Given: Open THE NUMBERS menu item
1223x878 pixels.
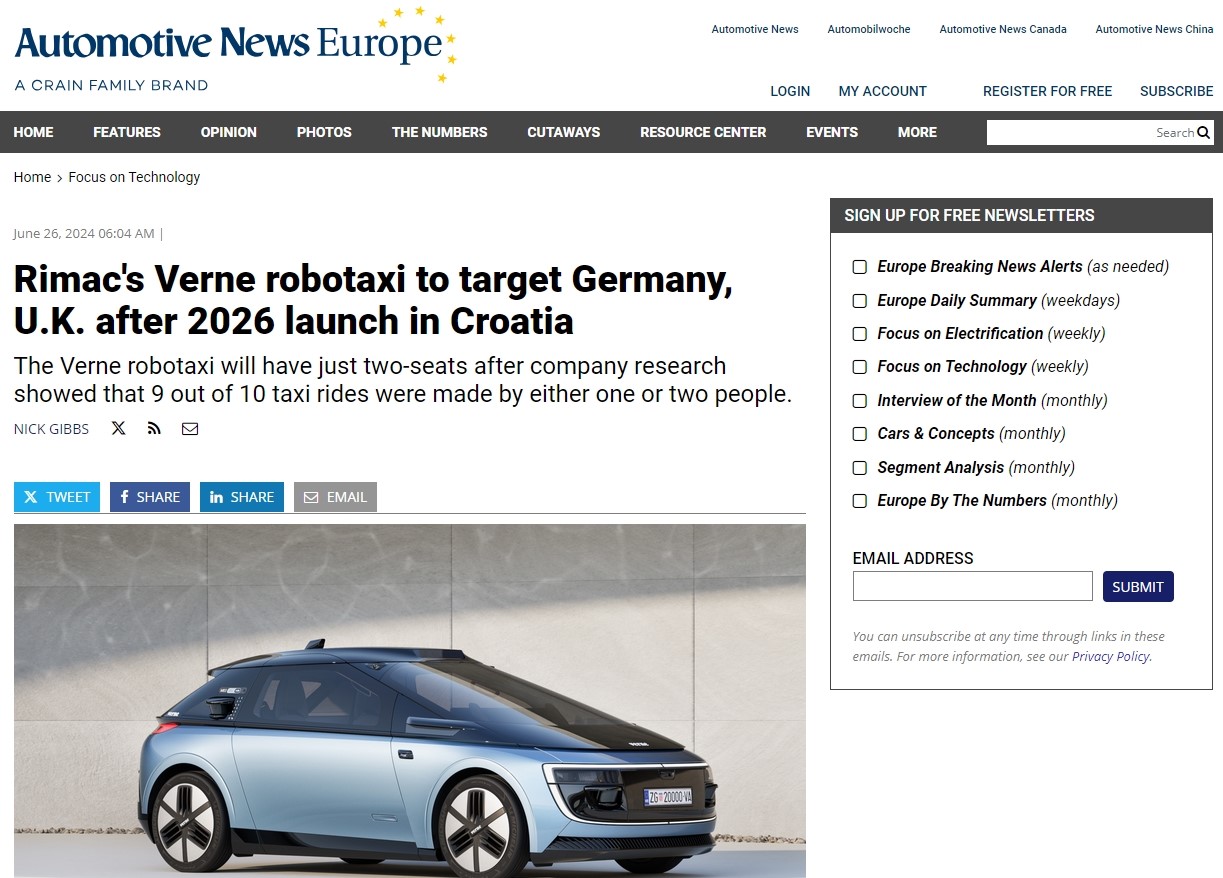Looking at the screenshot, I should (439, 132).
